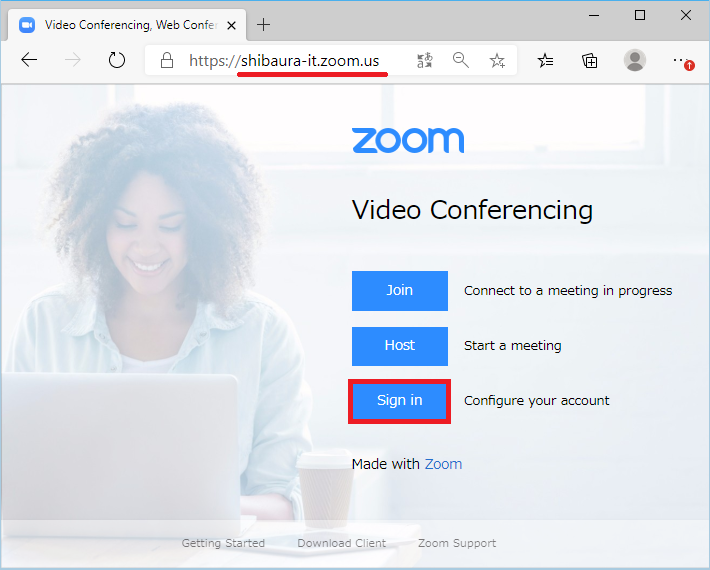View site info via the lock icon

(167, 60)
